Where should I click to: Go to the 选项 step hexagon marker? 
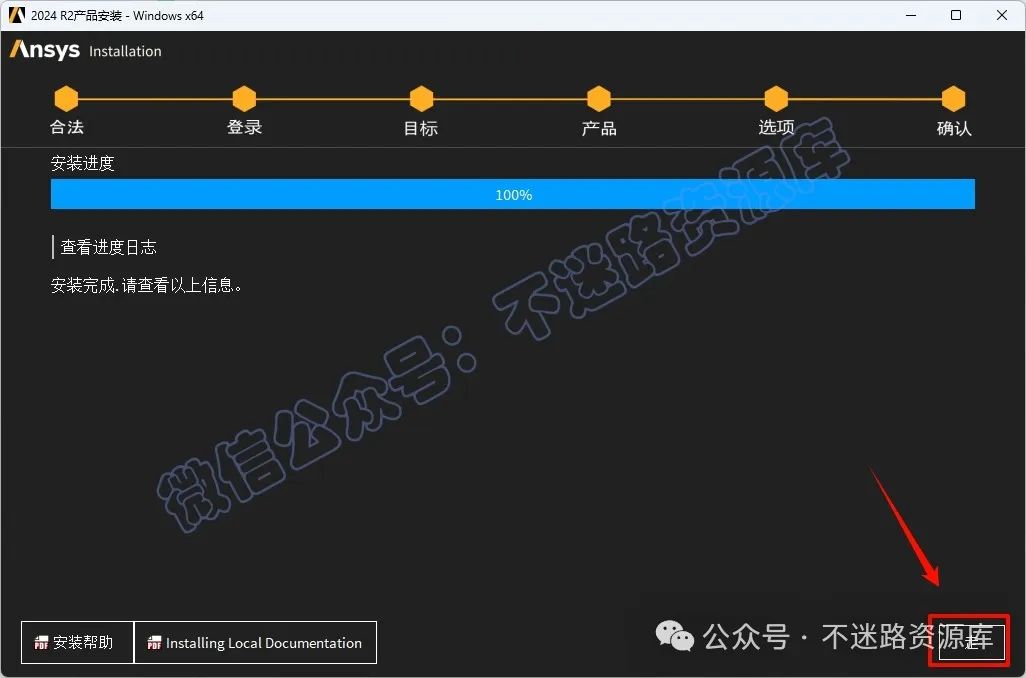point(776,99)
